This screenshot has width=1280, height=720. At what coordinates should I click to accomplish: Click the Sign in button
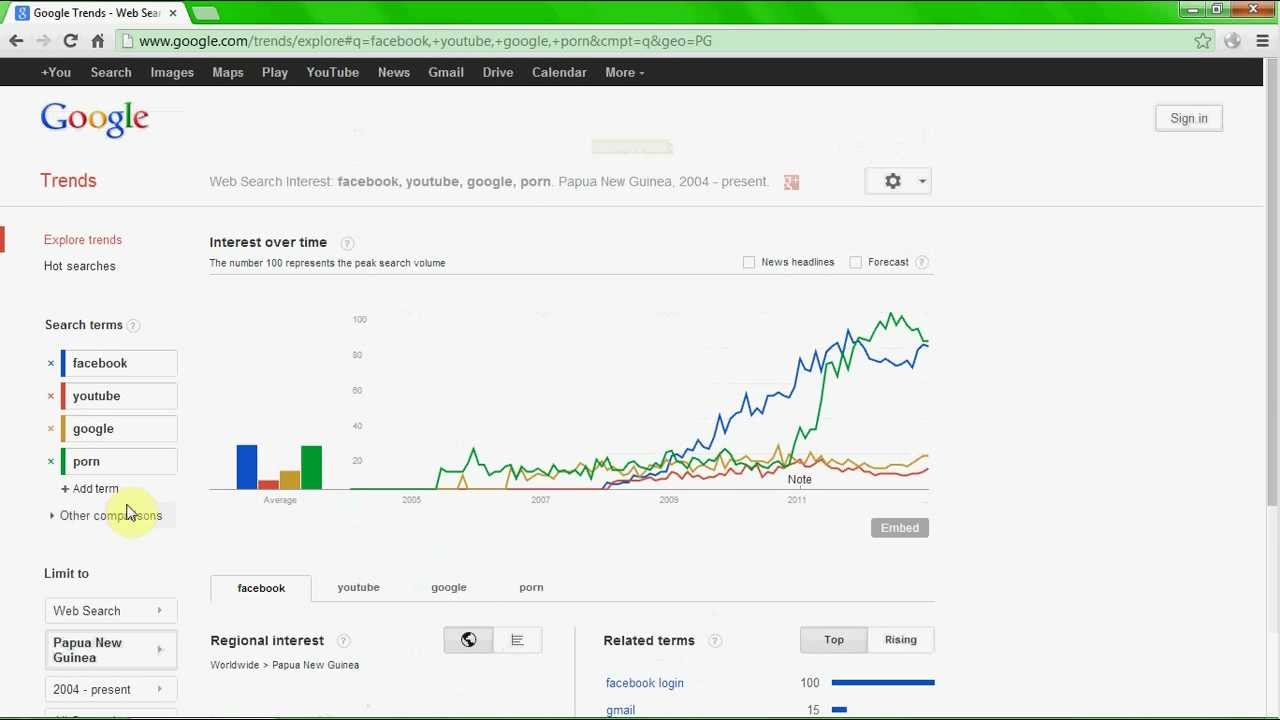click(x=1189, y=118)
